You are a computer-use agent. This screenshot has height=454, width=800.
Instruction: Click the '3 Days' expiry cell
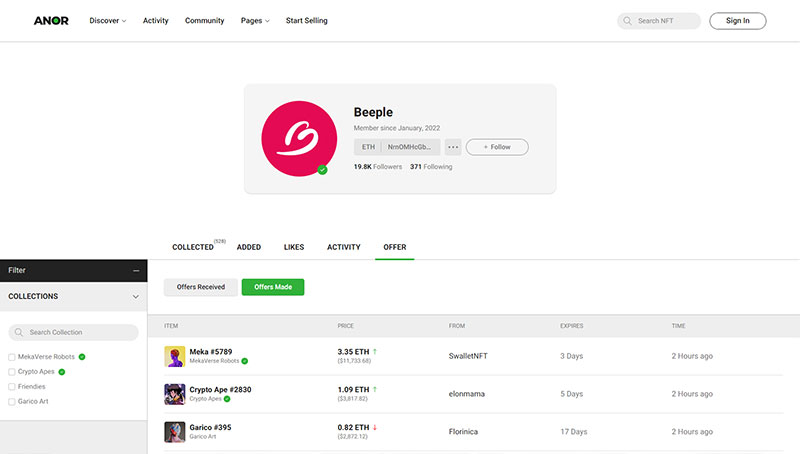point(571,356)
